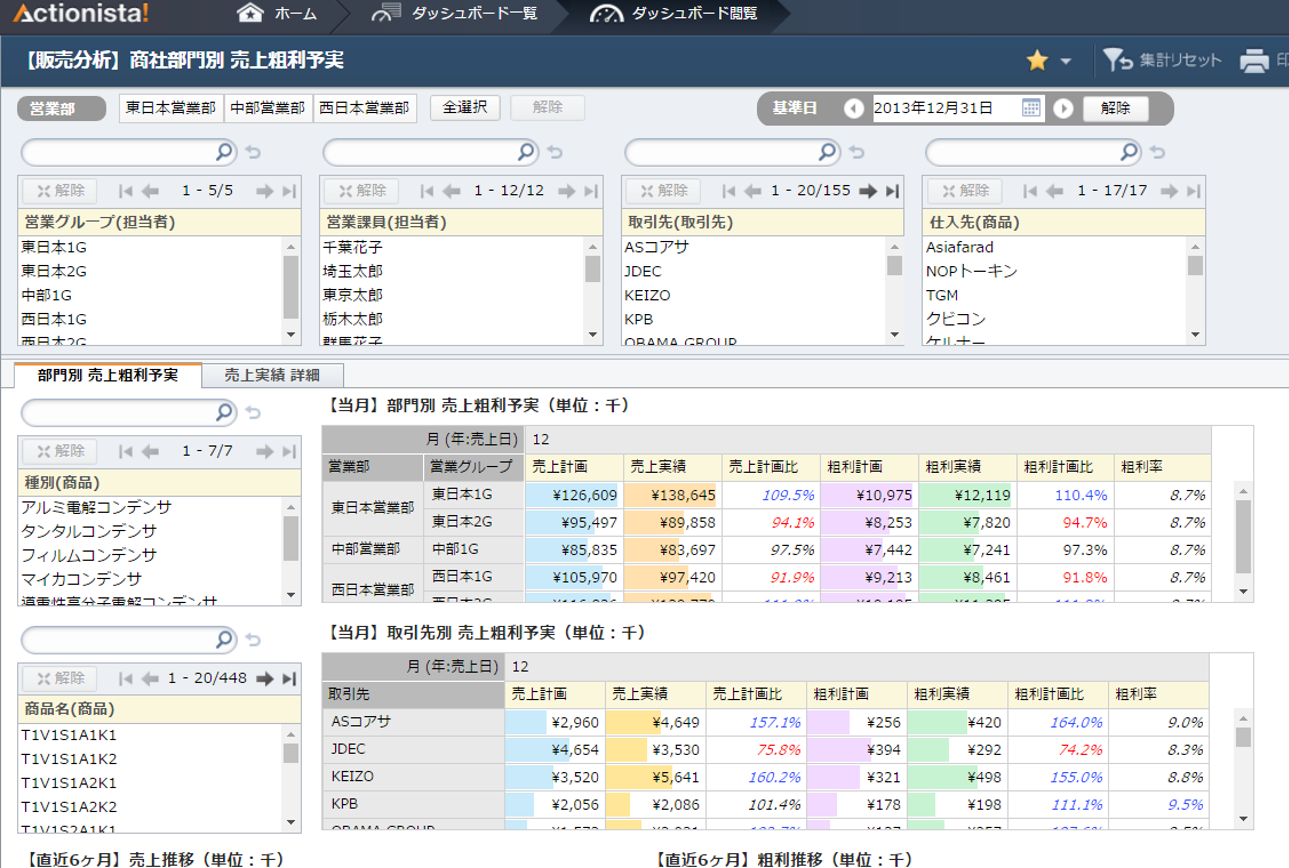Click first-page icon in 営業課員 list
The image size is (1289, 868).
[x=427, y=191]
